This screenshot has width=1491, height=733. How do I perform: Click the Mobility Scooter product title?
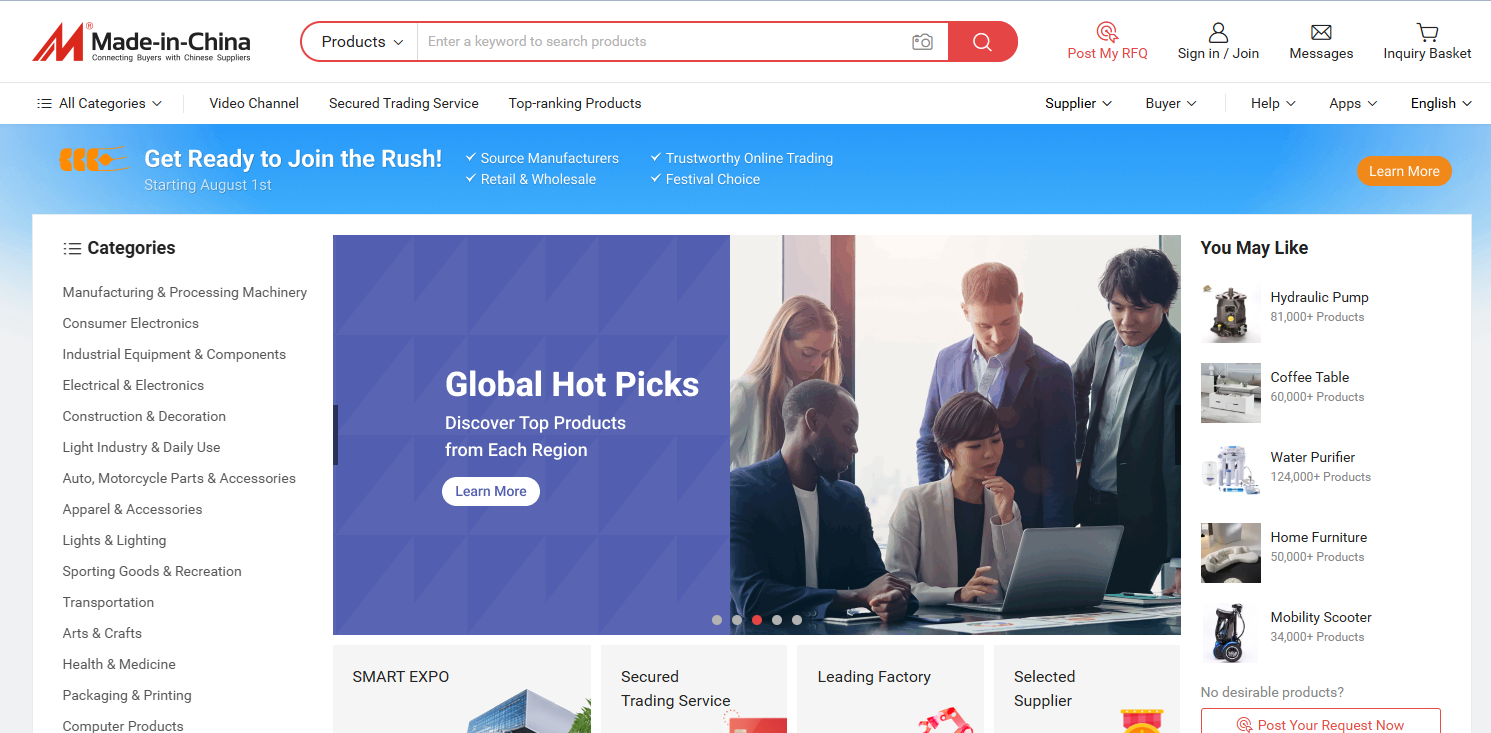point(1321,617)
